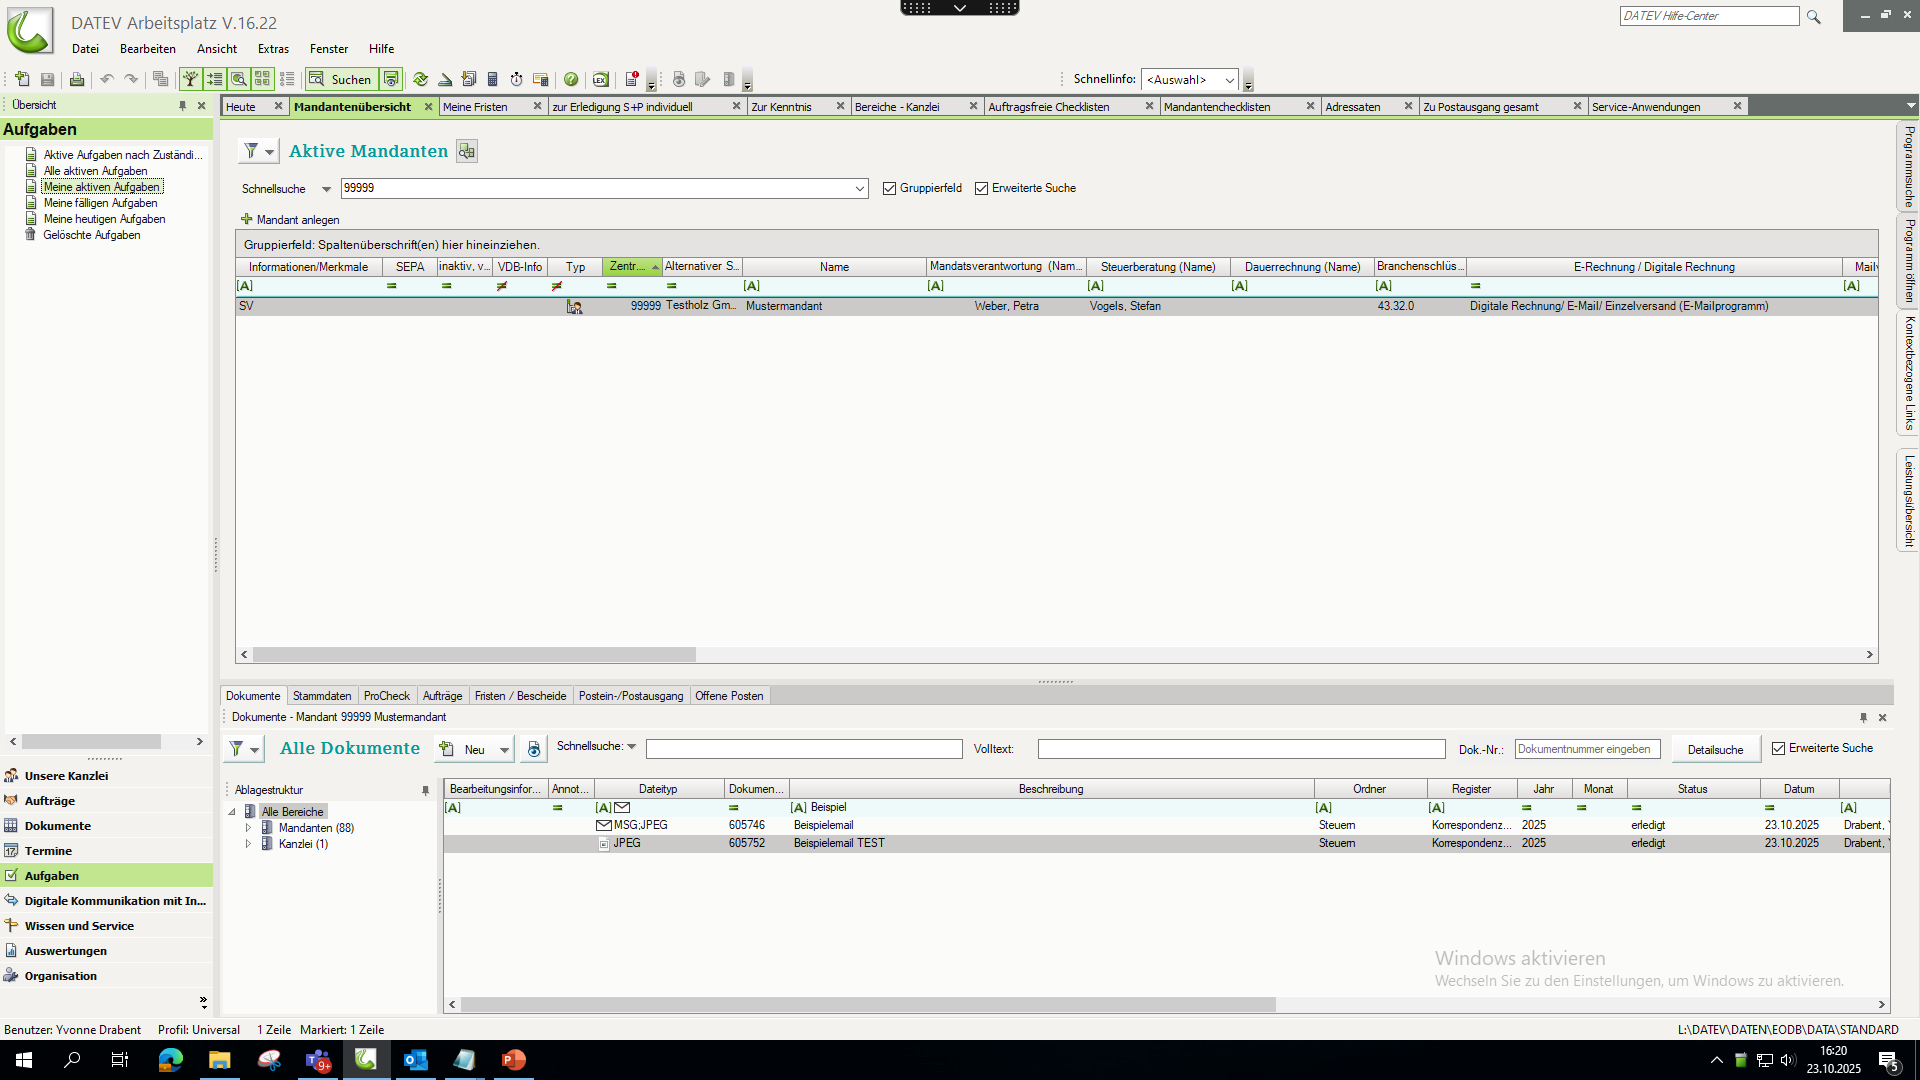Toggle the Gruppierfeld checkbox
The image size is (1920, 1080).
(x=889, y=188)
